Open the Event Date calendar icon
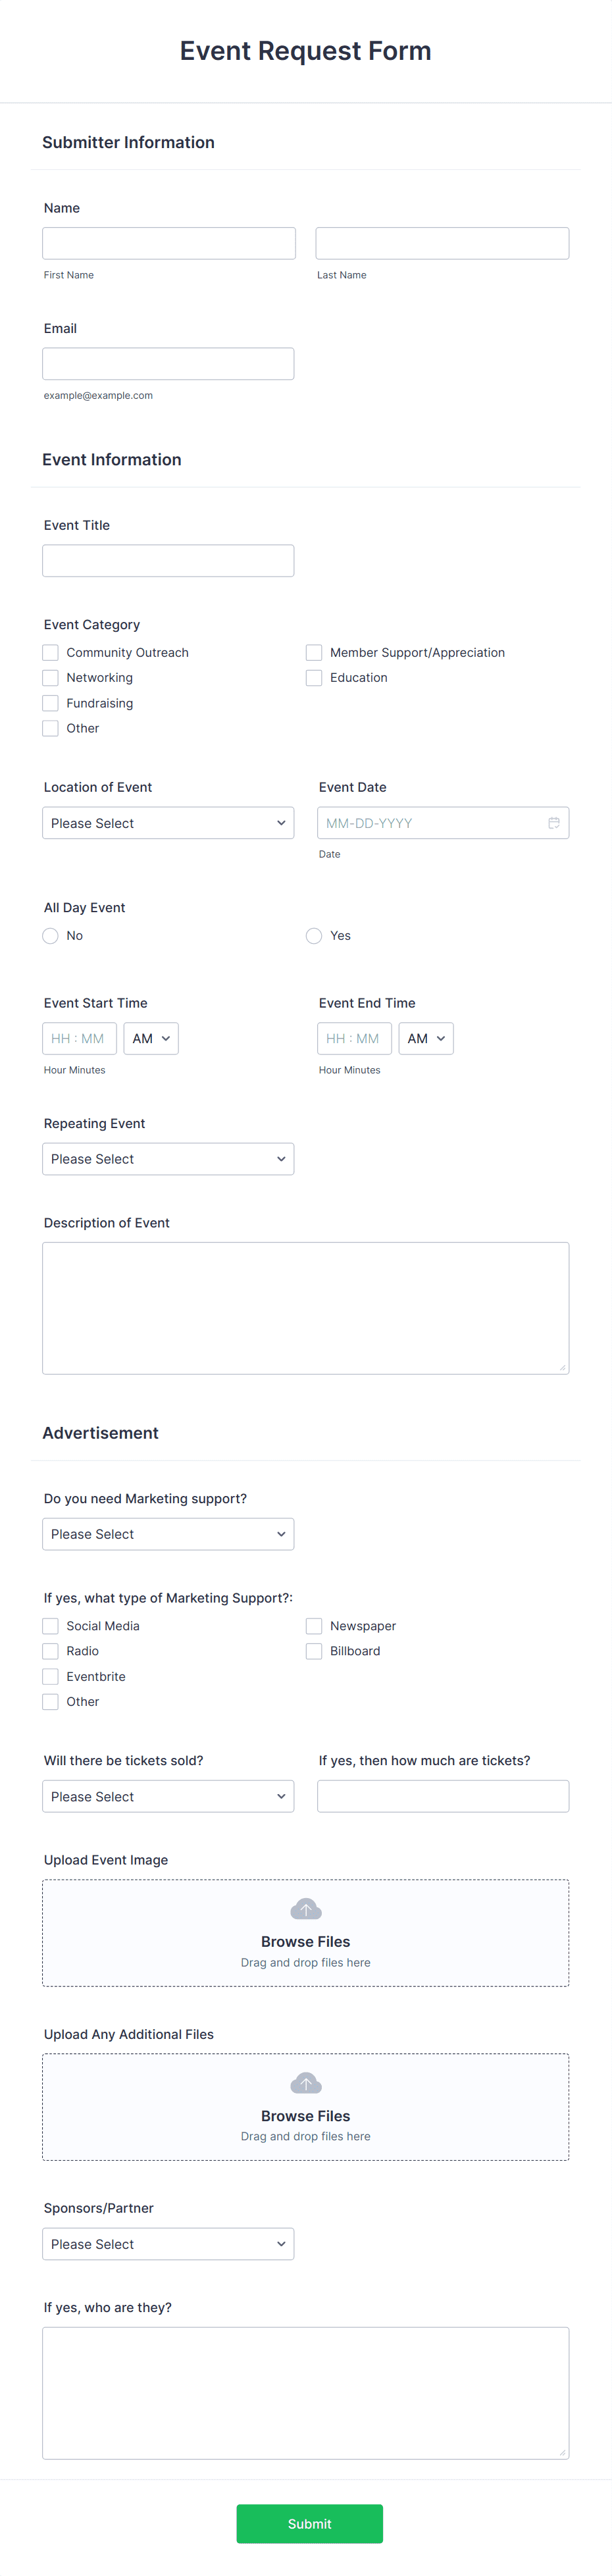Image resolution: width=612 pixels, height=2576 pixels. point(553,823)
